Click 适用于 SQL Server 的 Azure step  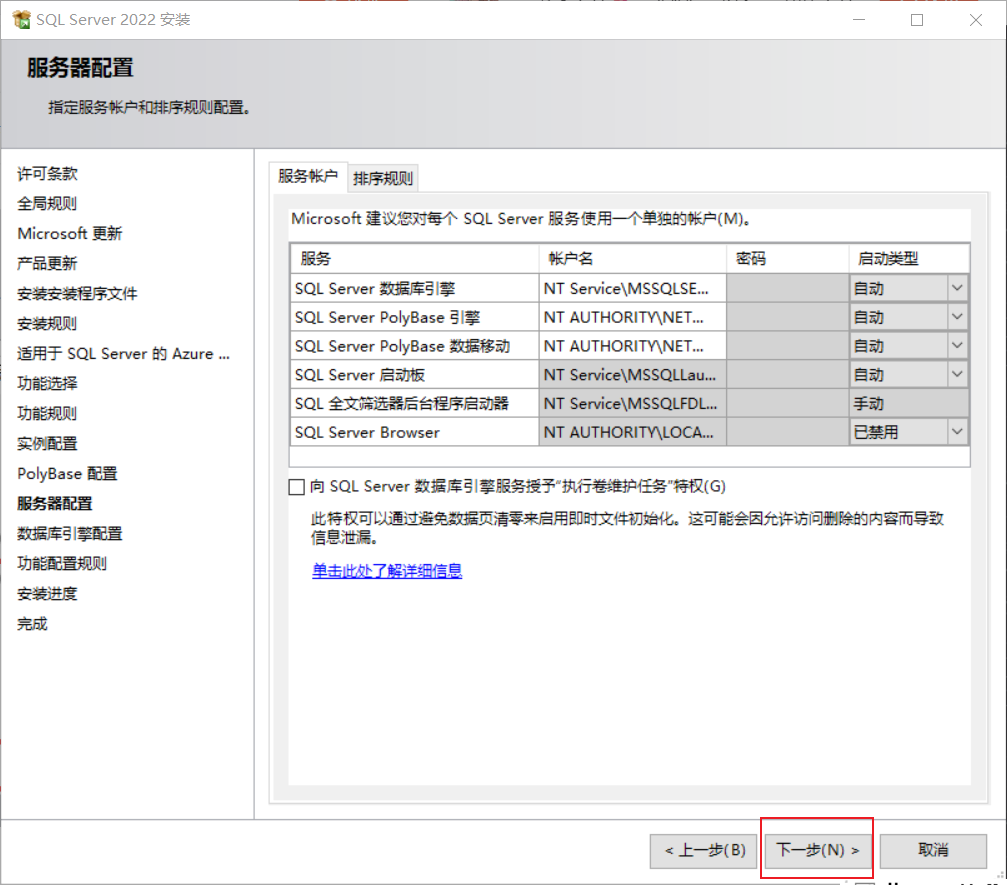[123, 353]
